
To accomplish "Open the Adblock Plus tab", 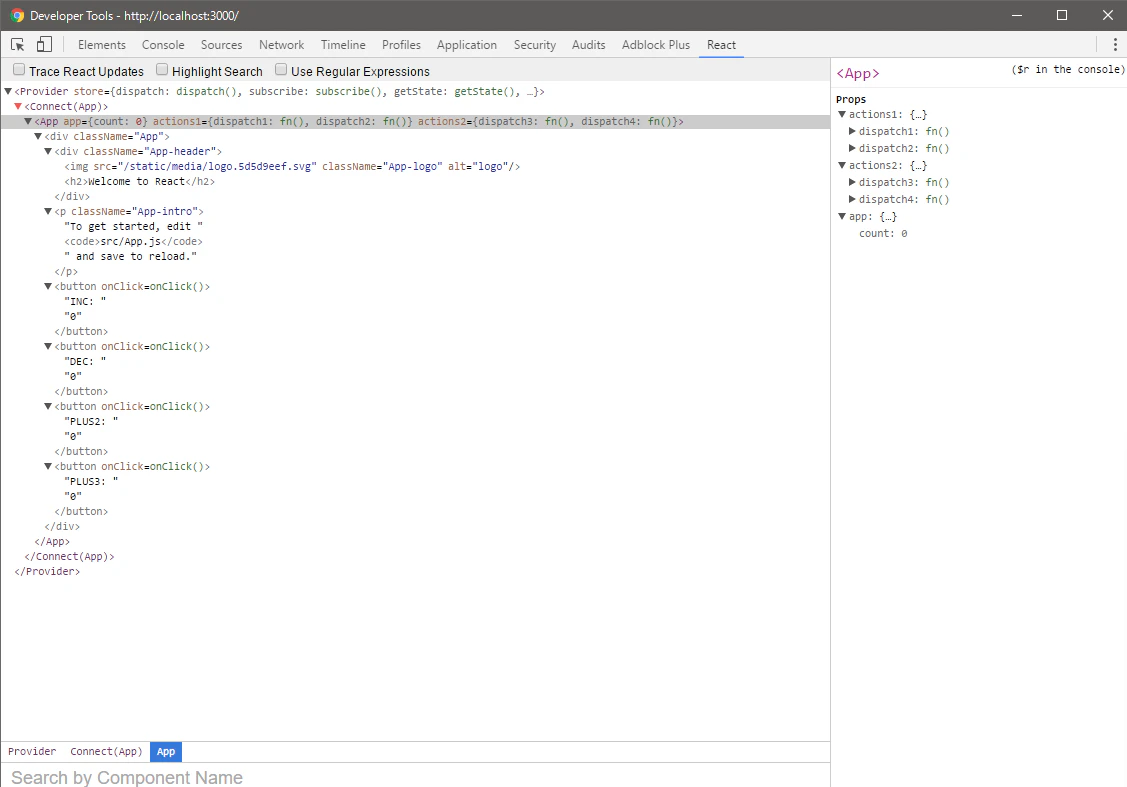I will pos(656,45).
